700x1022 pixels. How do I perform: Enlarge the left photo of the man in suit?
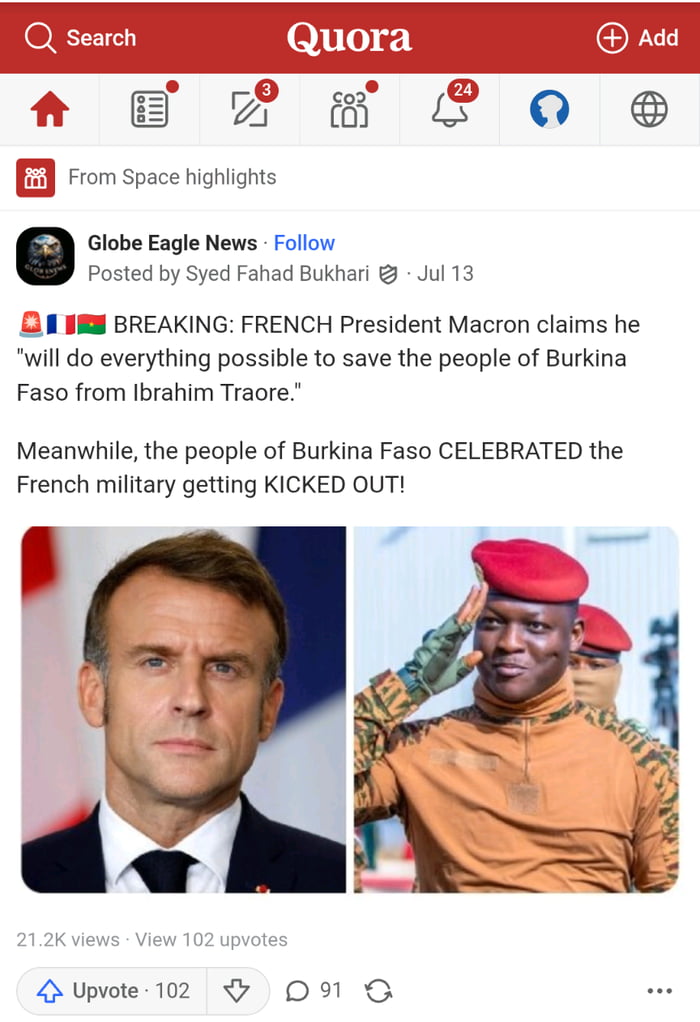(184, 709)
